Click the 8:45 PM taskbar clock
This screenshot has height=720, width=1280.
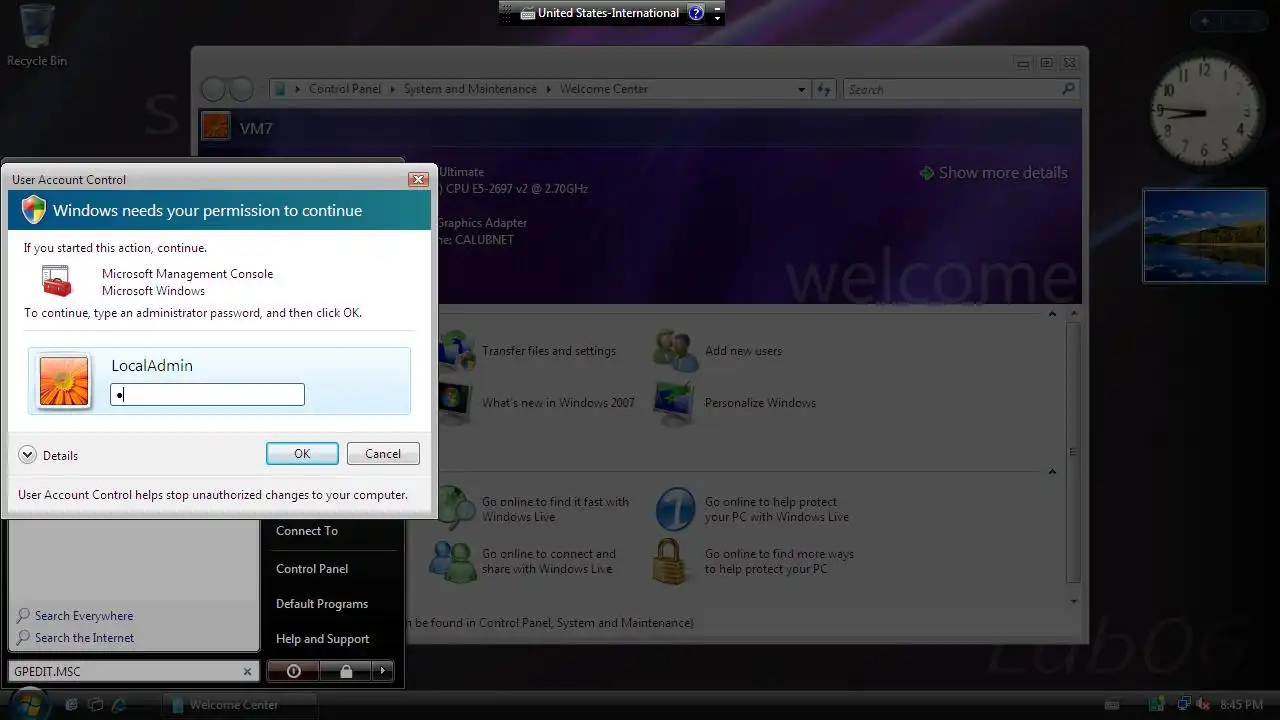coord(1242,705)
